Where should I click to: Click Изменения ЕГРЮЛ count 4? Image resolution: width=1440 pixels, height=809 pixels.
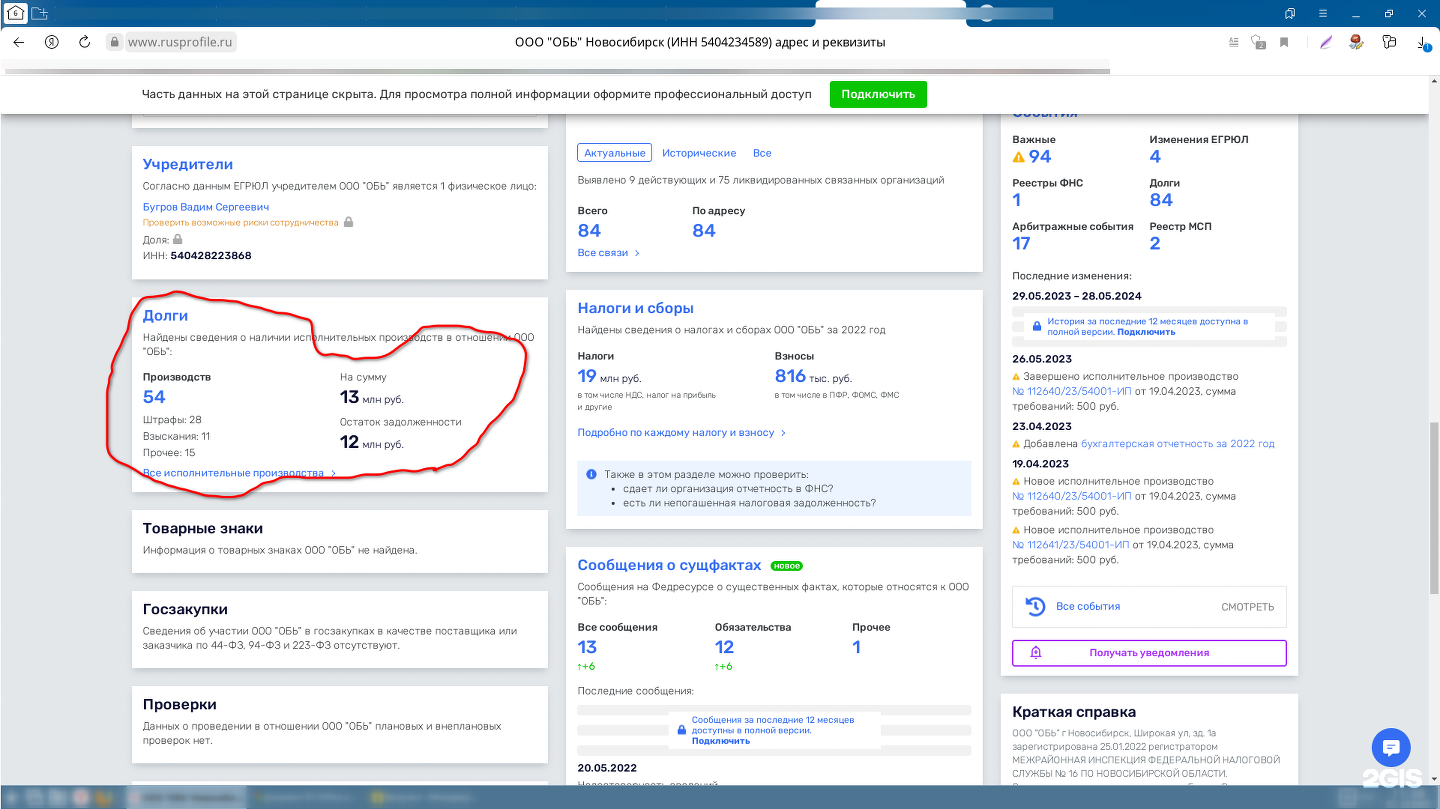[1155, 157]
